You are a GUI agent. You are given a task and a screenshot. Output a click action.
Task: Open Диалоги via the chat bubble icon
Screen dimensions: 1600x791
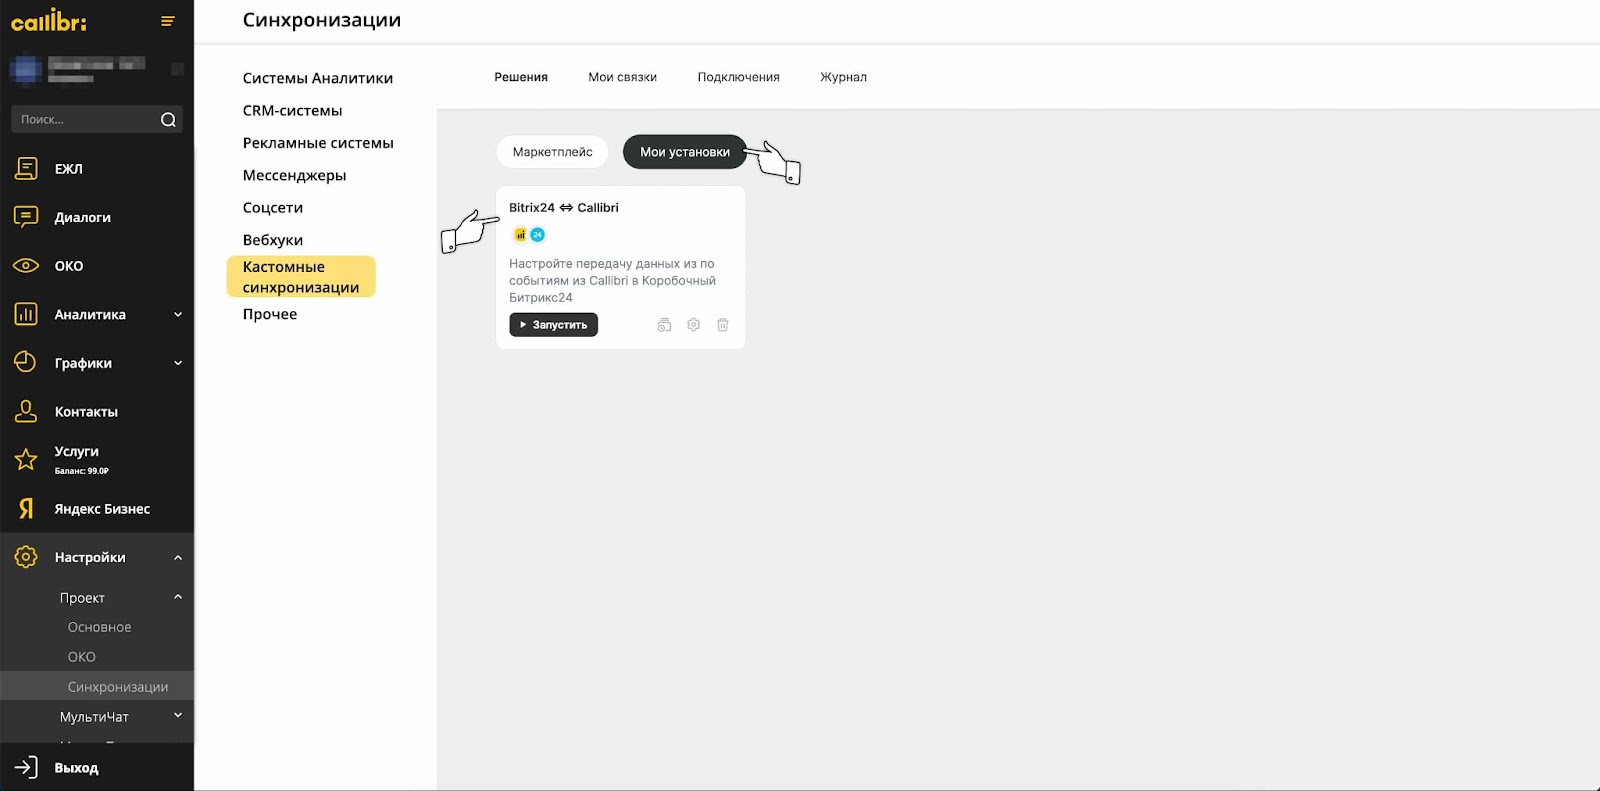click(x=26, y=217)
